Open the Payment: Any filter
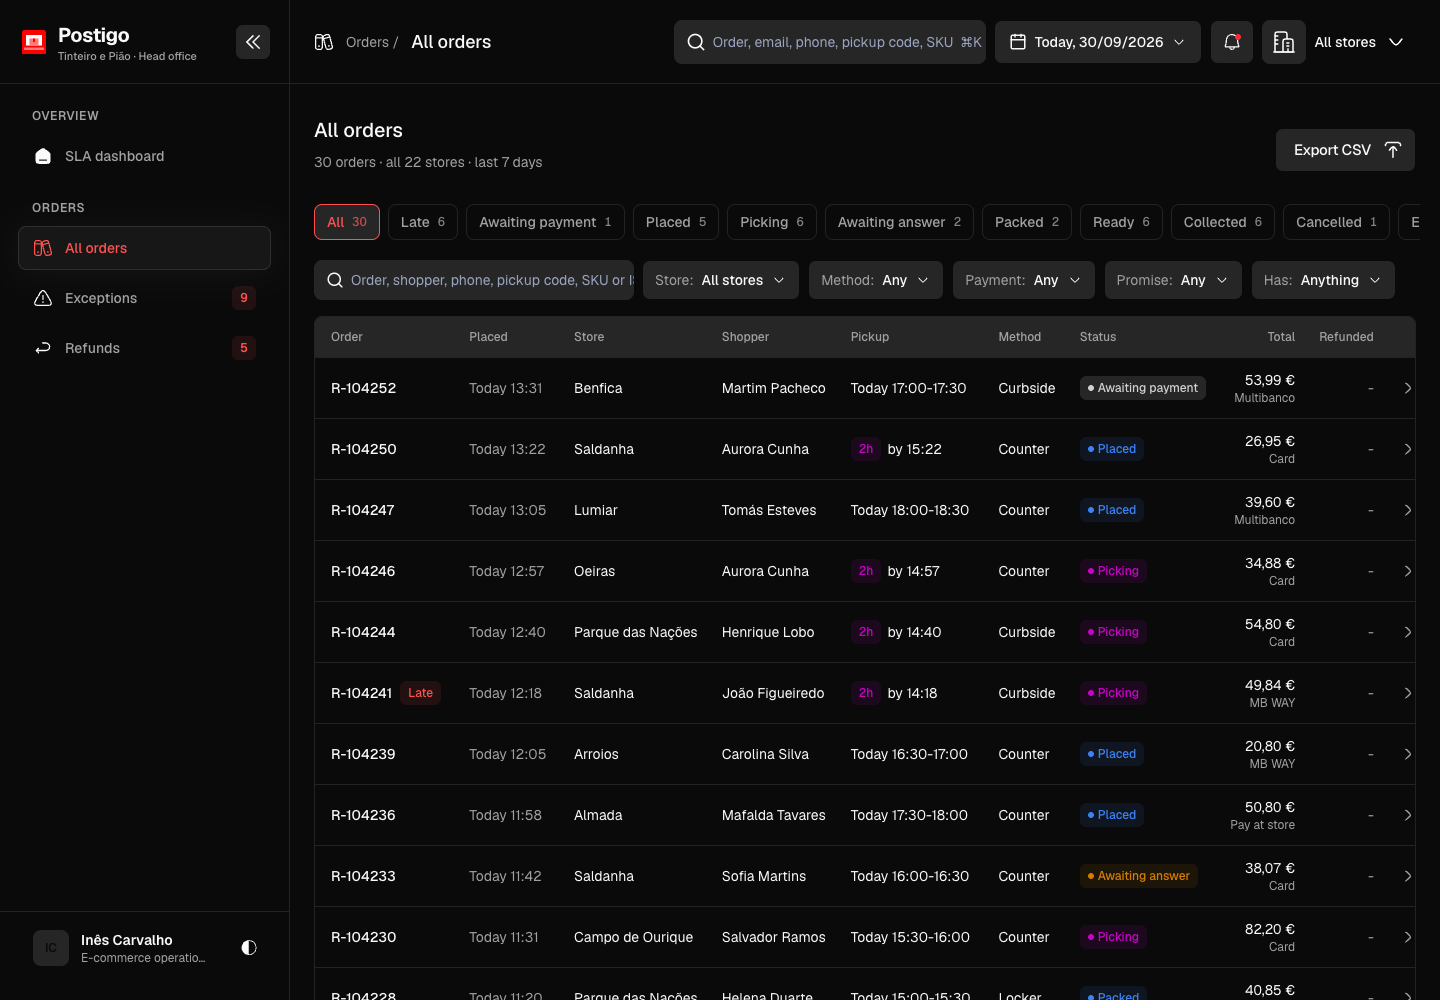Viewport: 1440px width, 1000px height. point(1024,280)
